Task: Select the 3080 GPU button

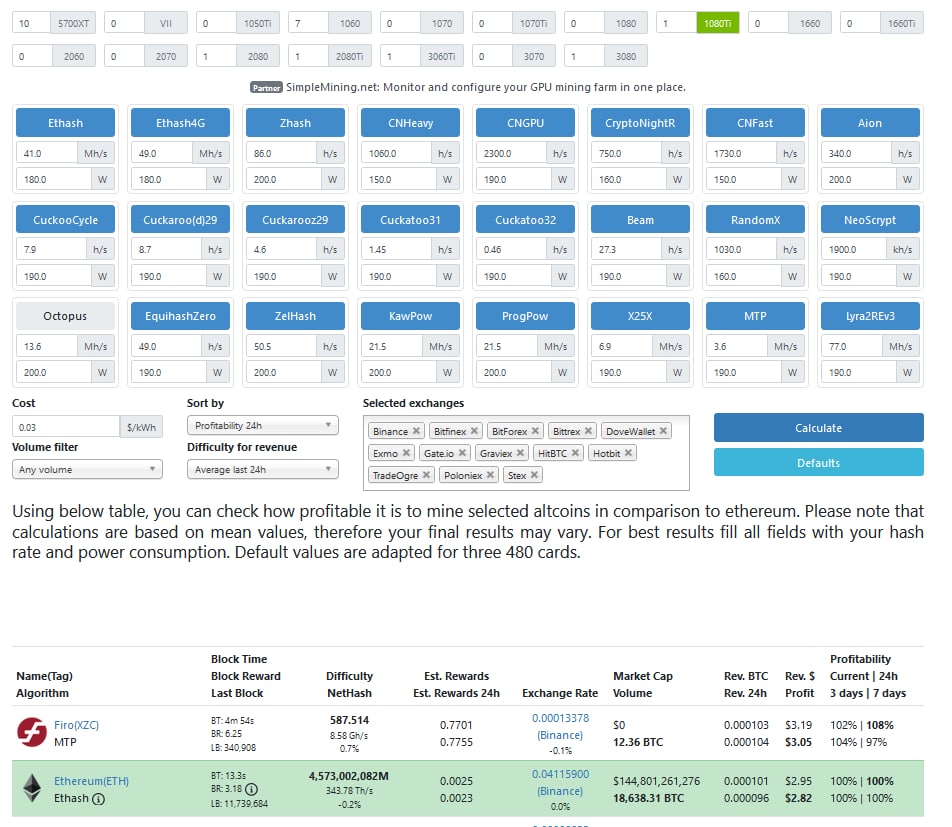Action: [x=625, y=56]
